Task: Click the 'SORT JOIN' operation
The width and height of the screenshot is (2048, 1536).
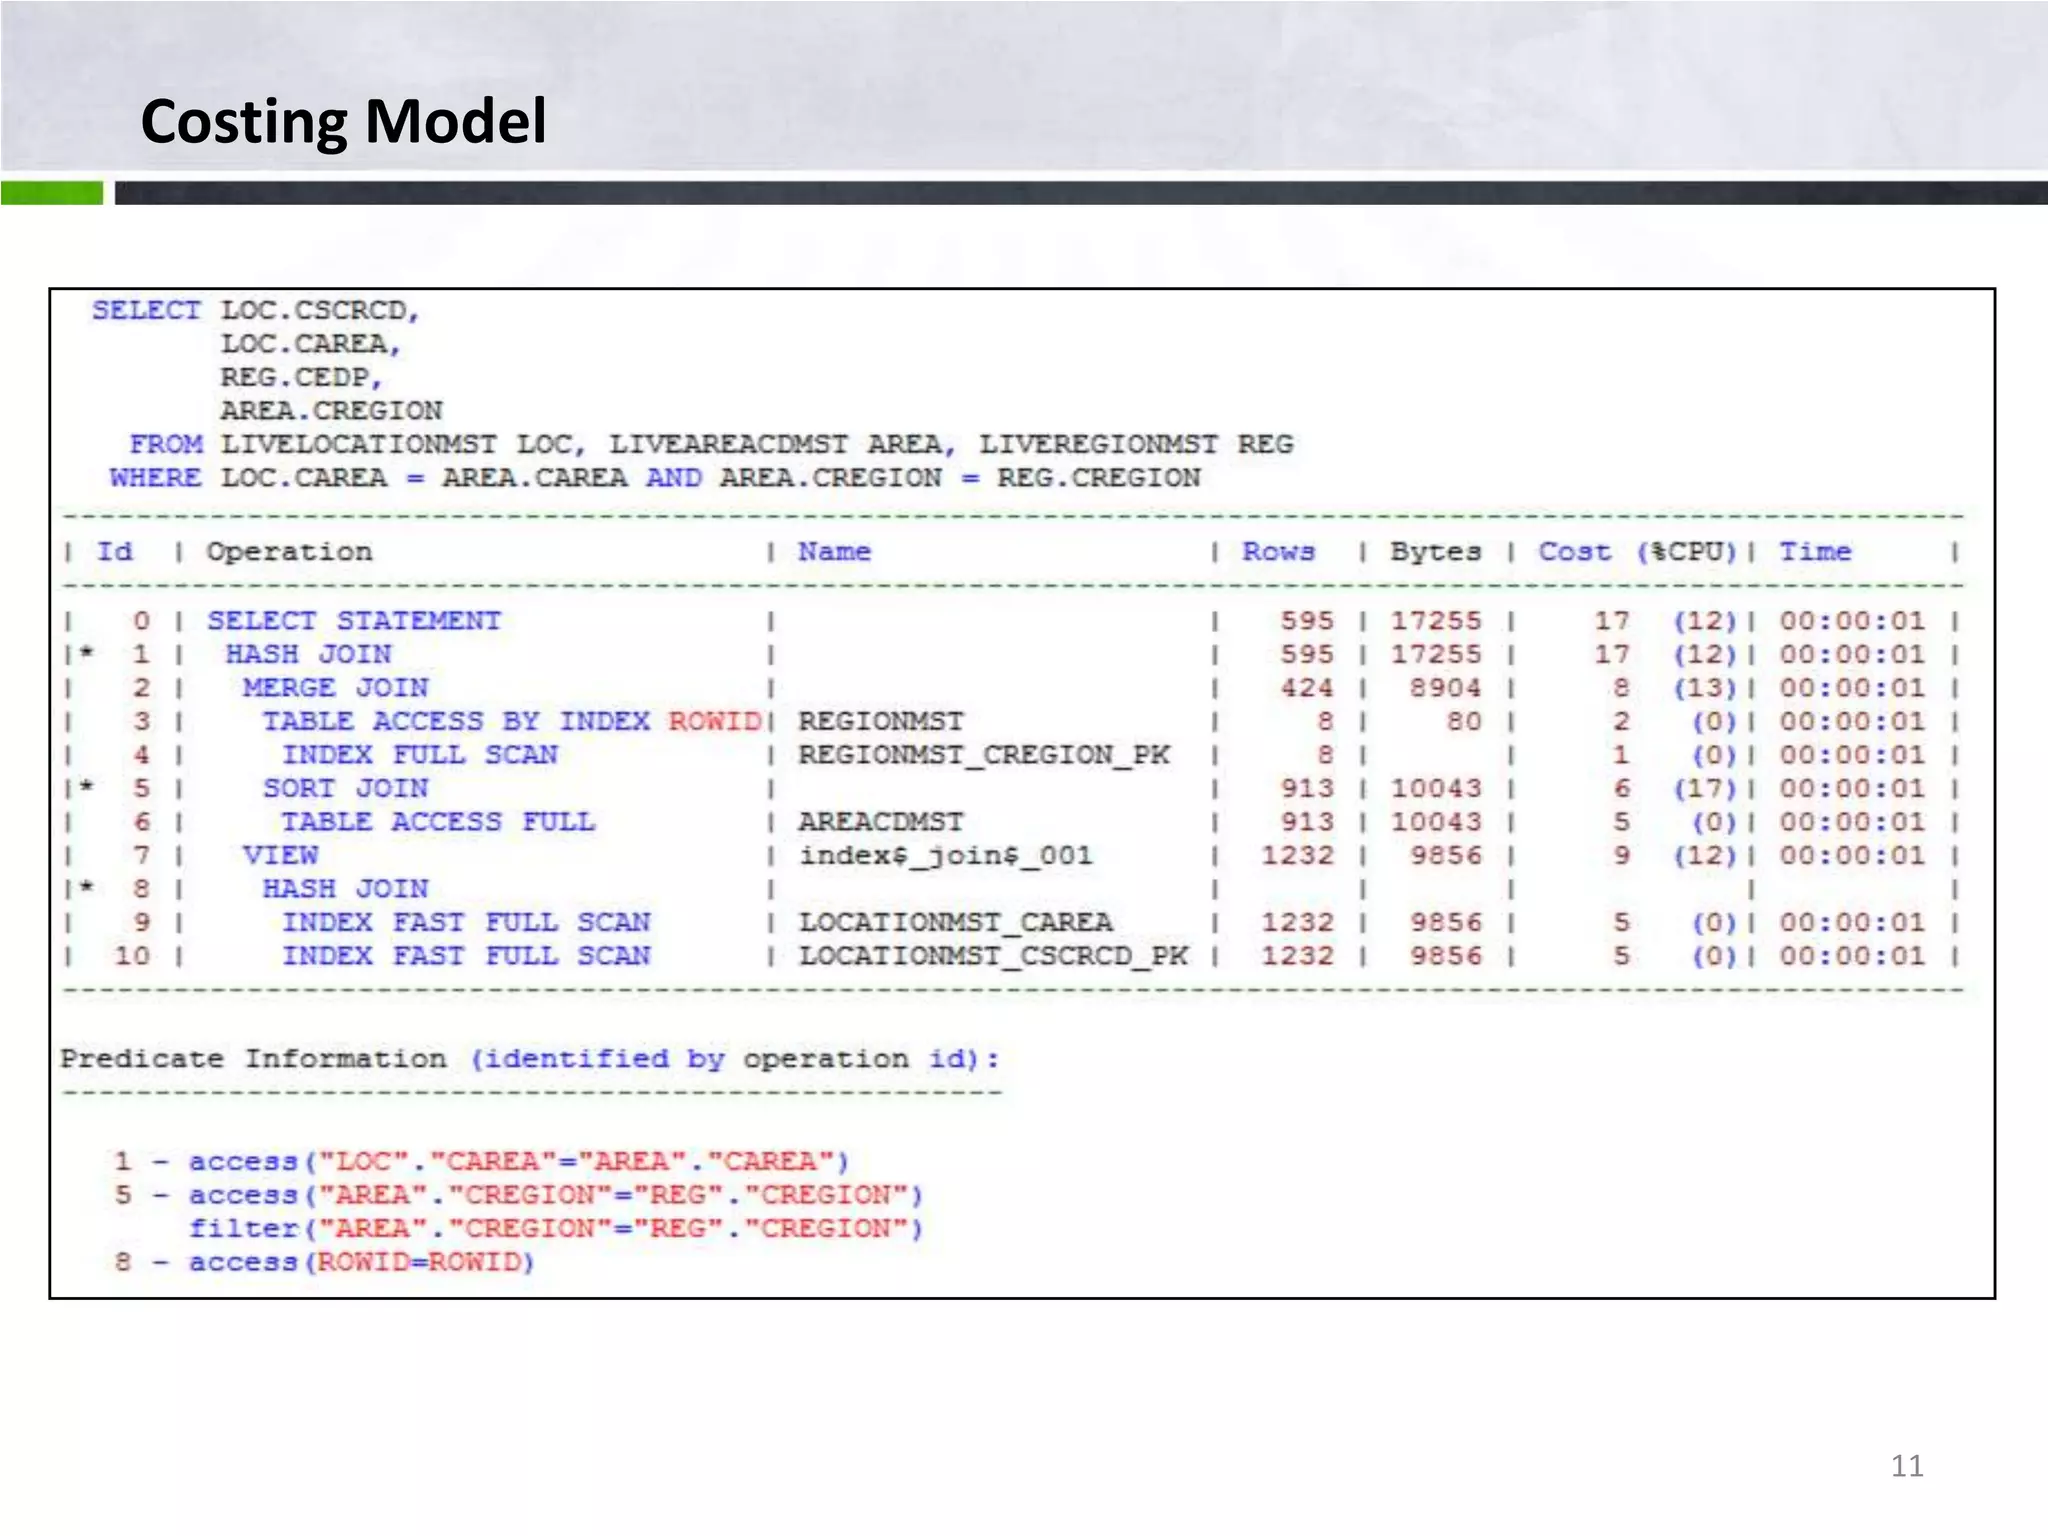Action: [x=345, y=789]
